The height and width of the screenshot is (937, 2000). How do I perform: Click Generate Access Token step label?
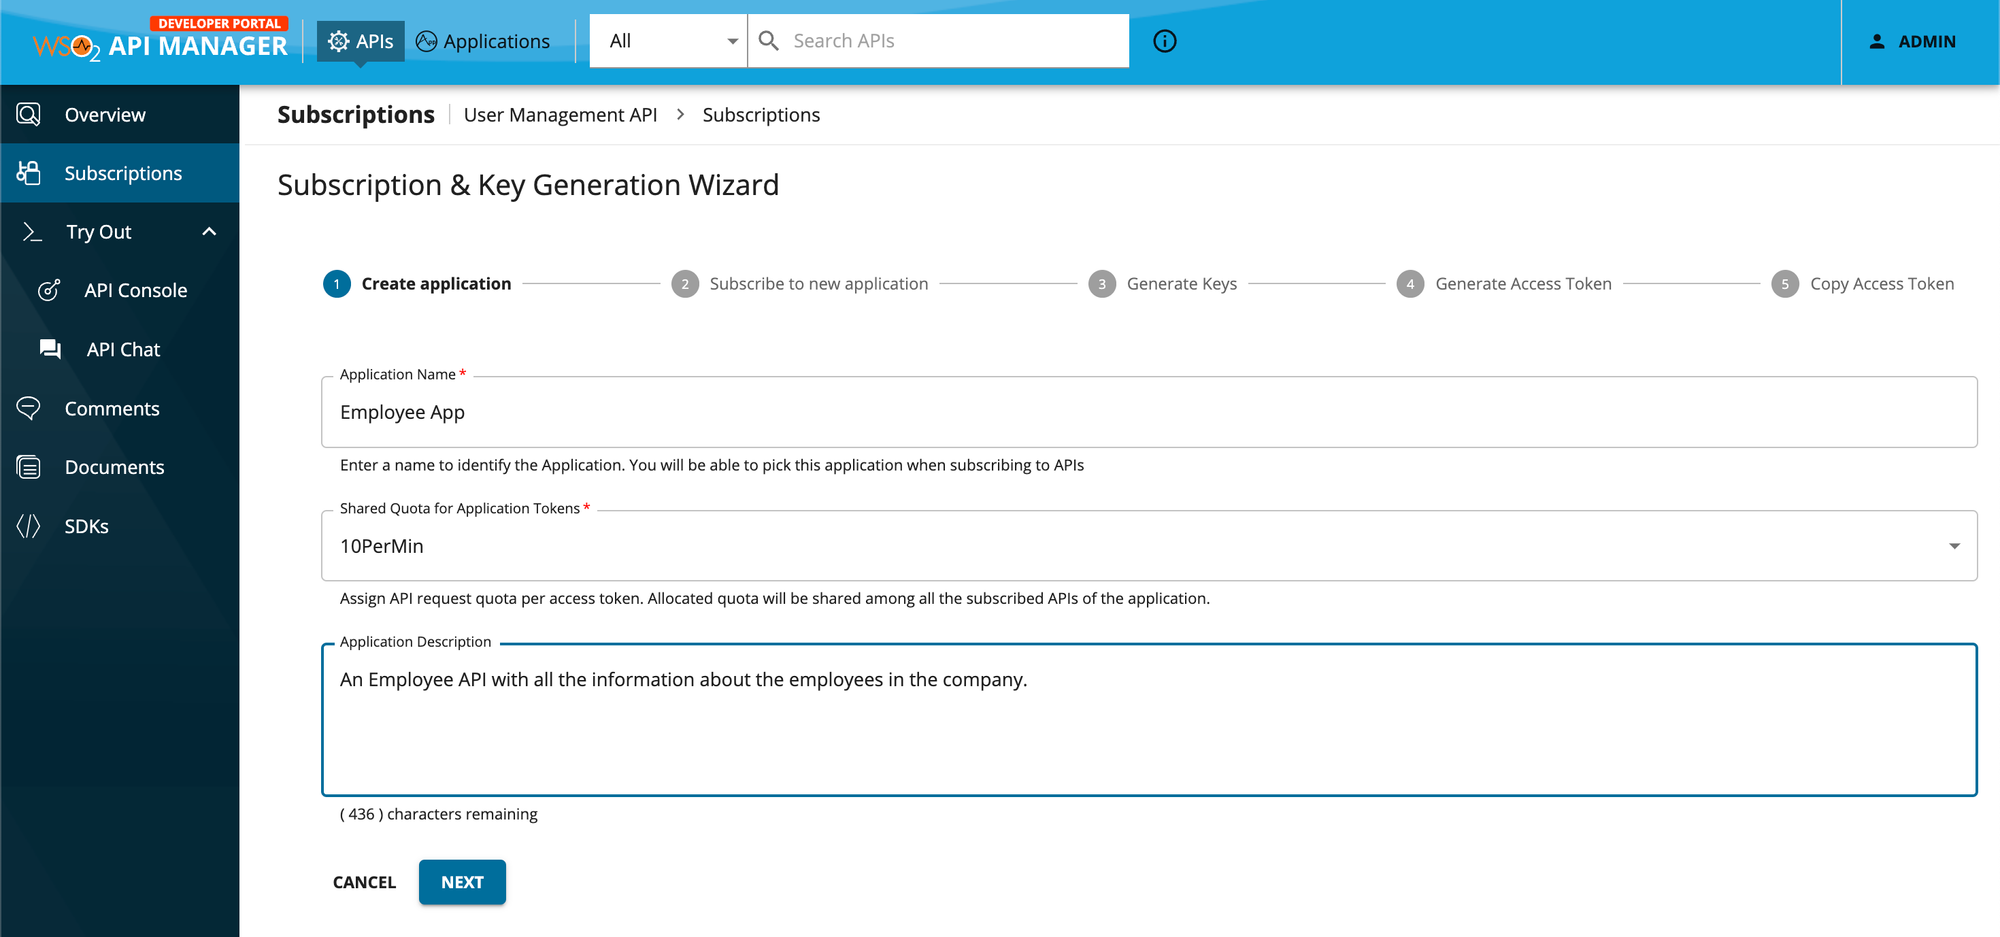click(x=1523, y=284)
